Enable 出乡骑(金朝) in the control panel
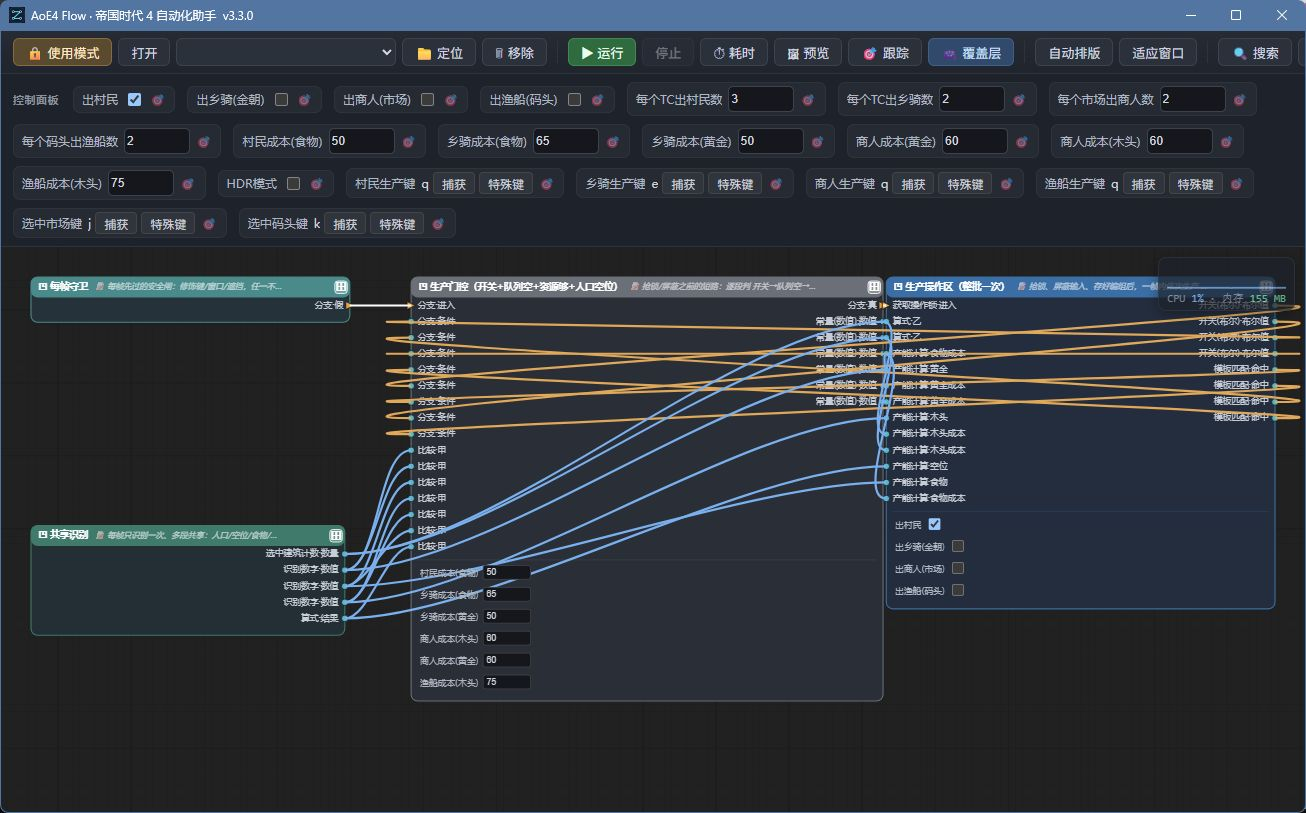This screenshot has height=813, width=1306. (281, 100)
